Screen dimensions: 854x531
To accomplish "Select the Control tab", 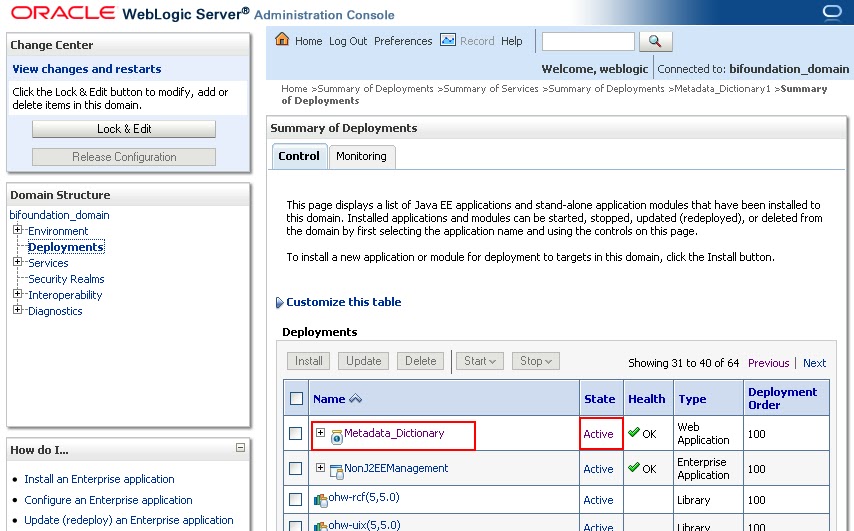I will 299,156.
